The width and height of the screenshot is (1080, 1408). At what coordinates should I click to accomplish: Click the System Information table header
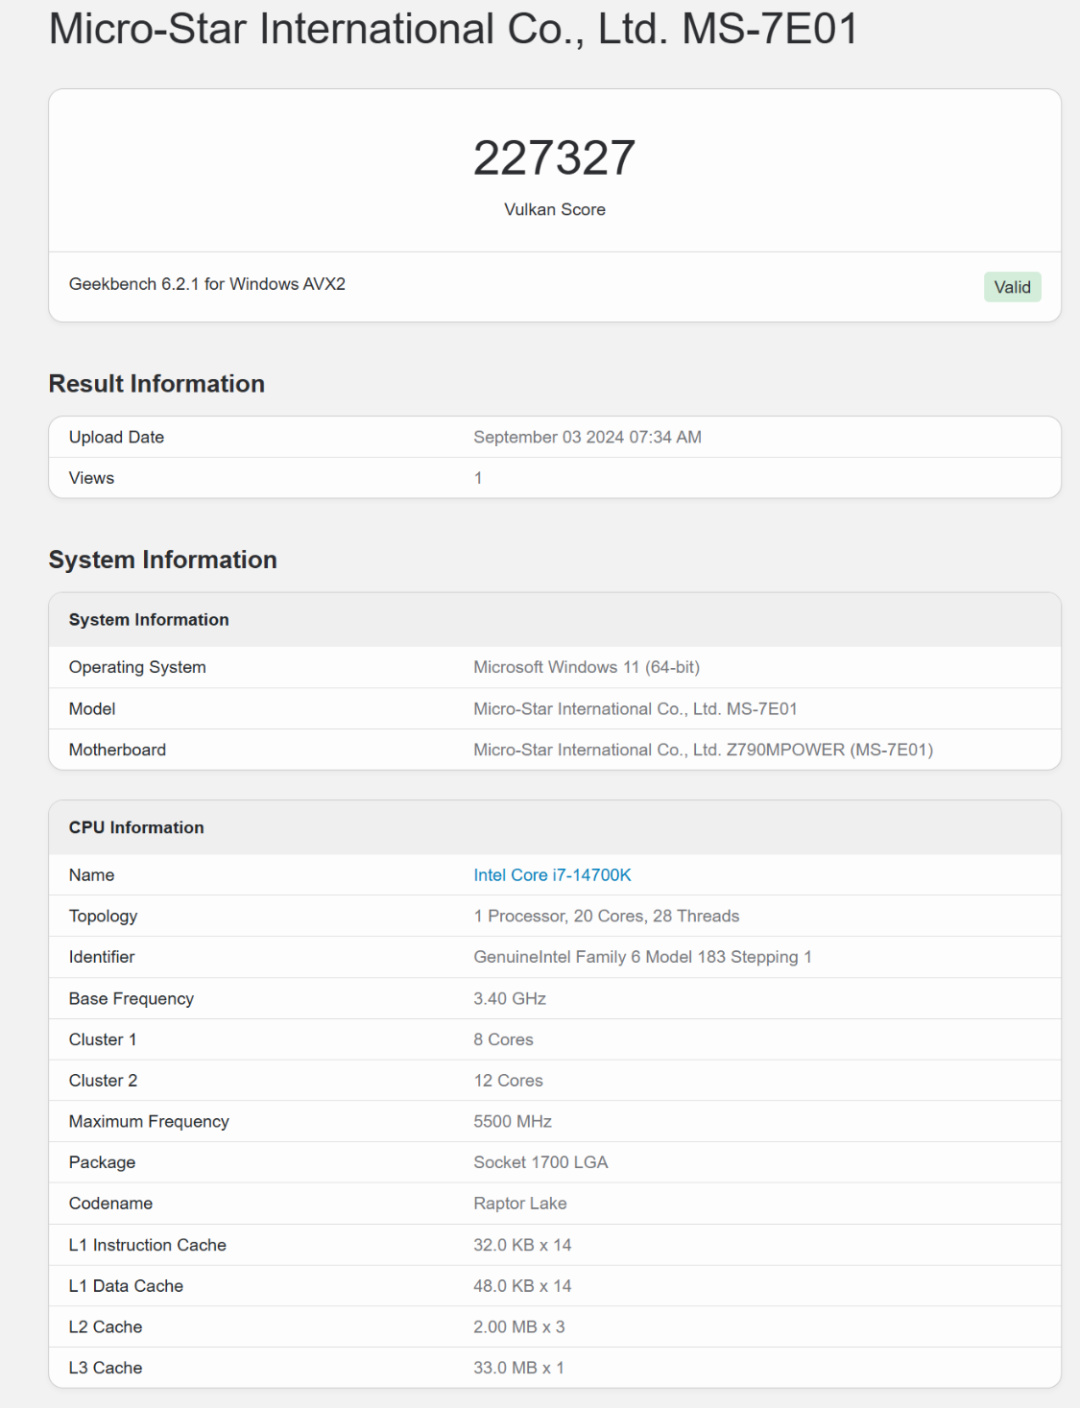click(149, 620)
